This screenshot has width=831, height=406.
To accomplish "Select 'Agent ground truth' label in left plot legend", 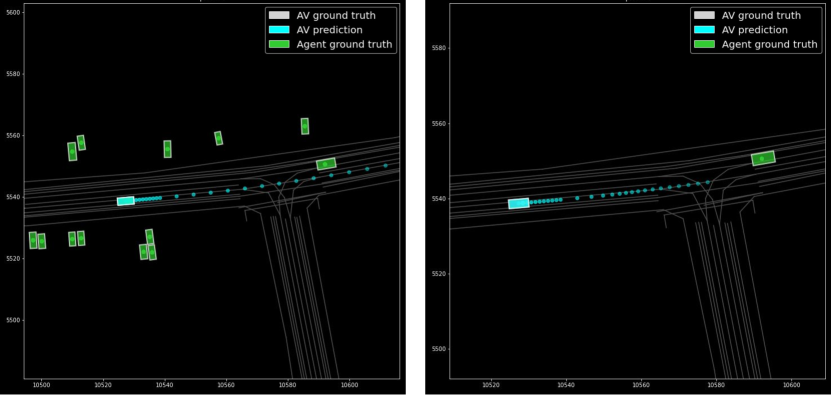I will tap(344, 45).
